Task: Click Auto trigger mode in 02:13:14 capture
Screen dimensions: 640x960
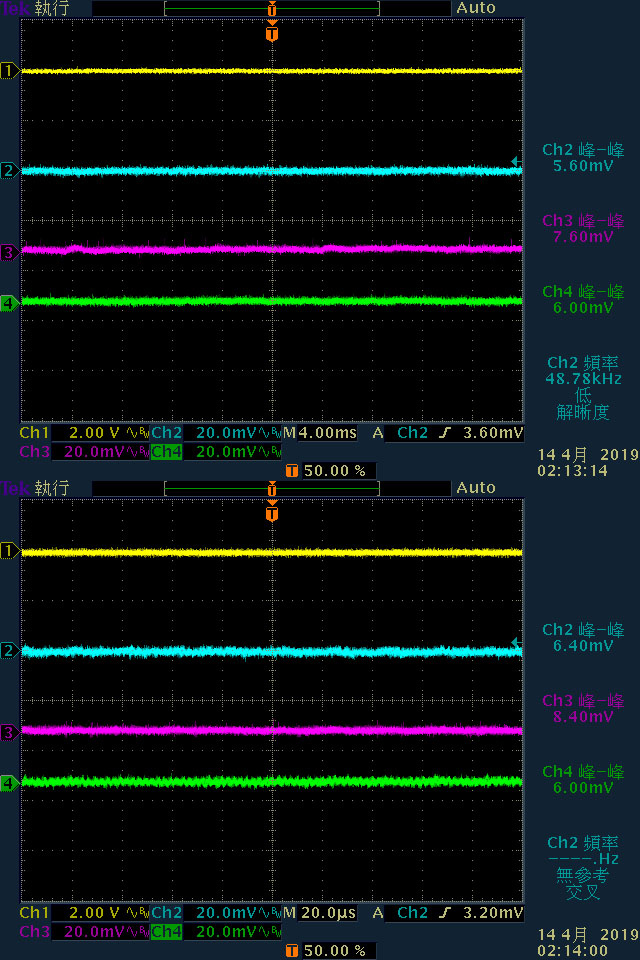Action: [x=476, y=8]
